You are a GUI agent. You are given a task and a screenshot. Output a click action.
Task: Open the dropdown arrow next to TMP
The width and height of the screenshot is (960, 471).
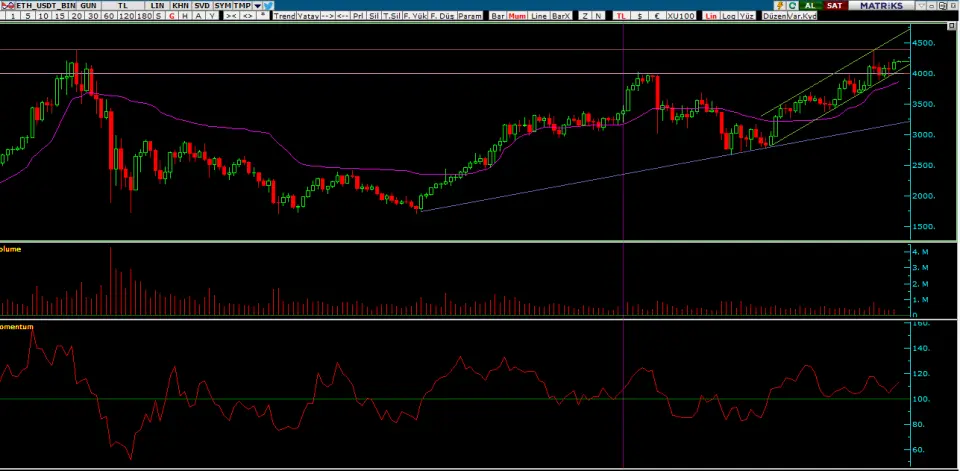tap(256, 5)
